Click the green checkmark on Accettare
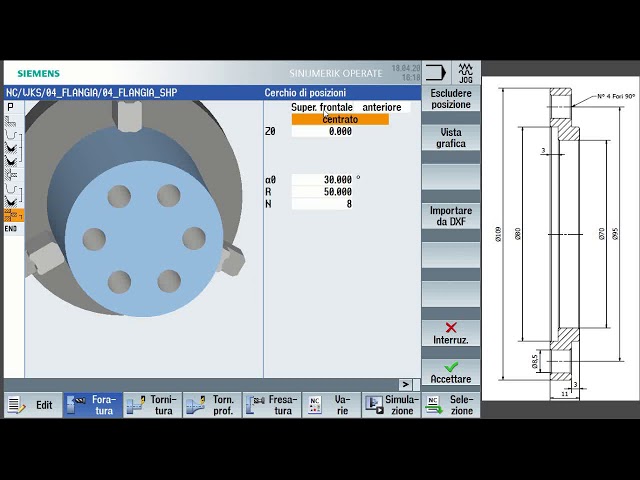 click(x=451, y=366)
